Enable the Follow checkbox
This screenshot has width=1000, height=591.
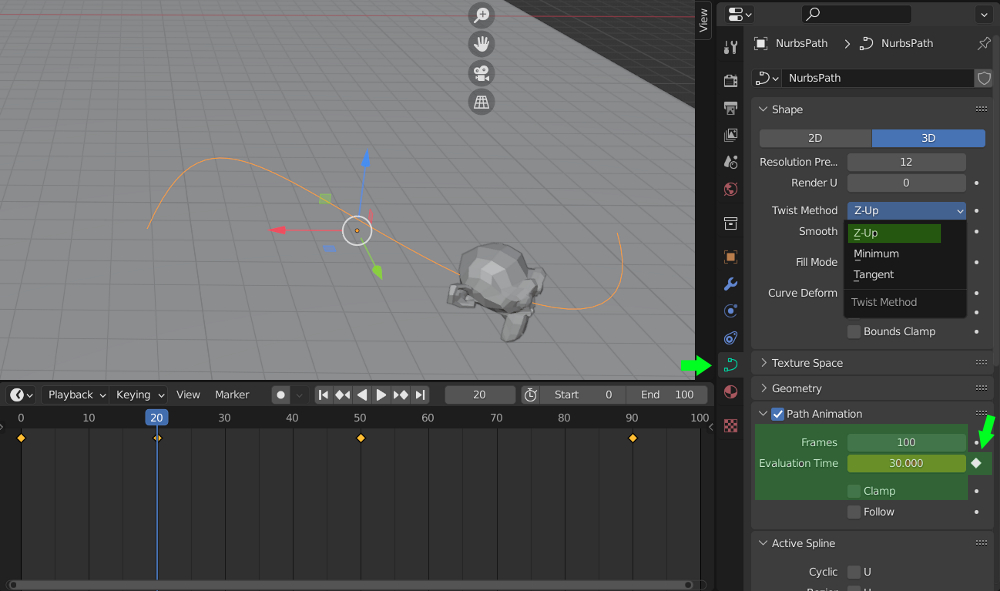pyautogui.click(x=854, y=512)
